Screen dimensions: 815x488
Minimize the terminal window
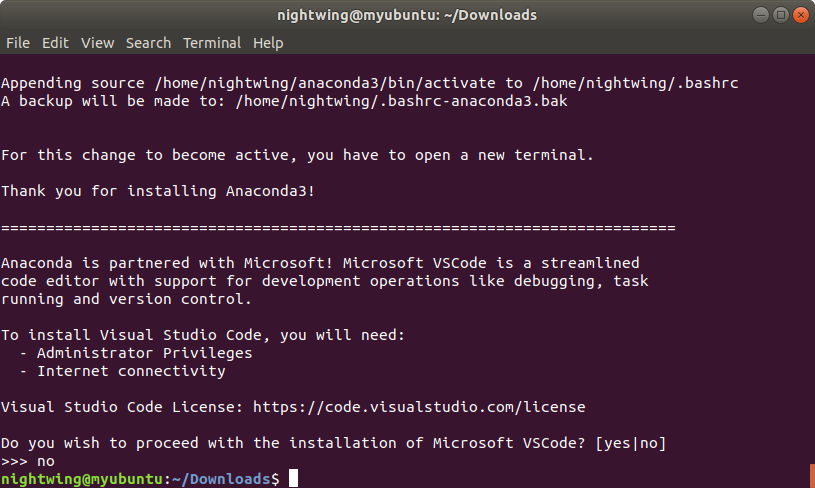click(760, 15)
